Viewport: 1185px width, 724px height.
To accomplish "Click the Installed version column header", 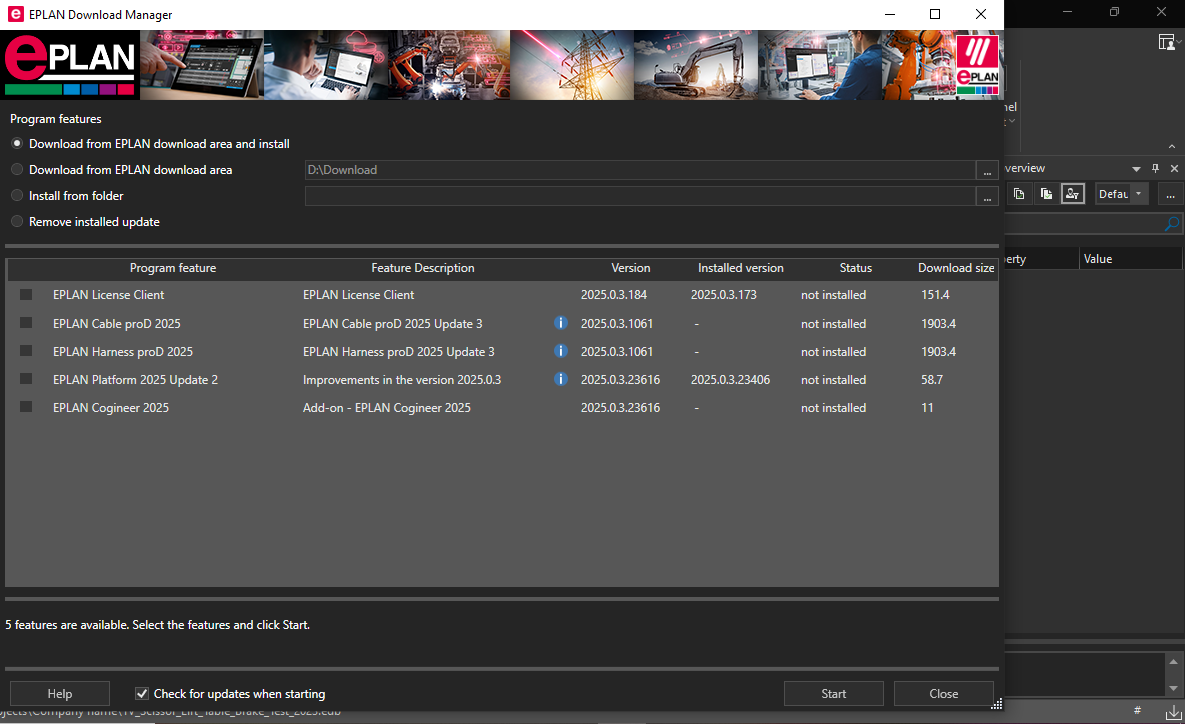I will 741,268.
